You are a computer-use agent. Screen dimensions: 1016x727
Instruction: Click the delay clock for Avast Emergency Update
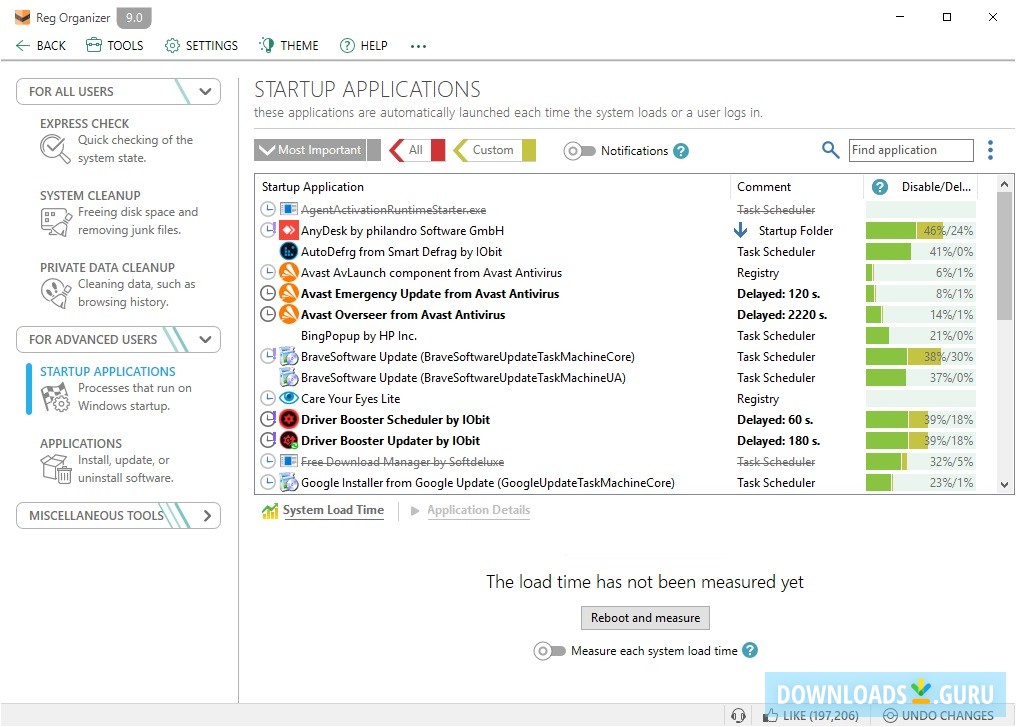click(268, 293)
